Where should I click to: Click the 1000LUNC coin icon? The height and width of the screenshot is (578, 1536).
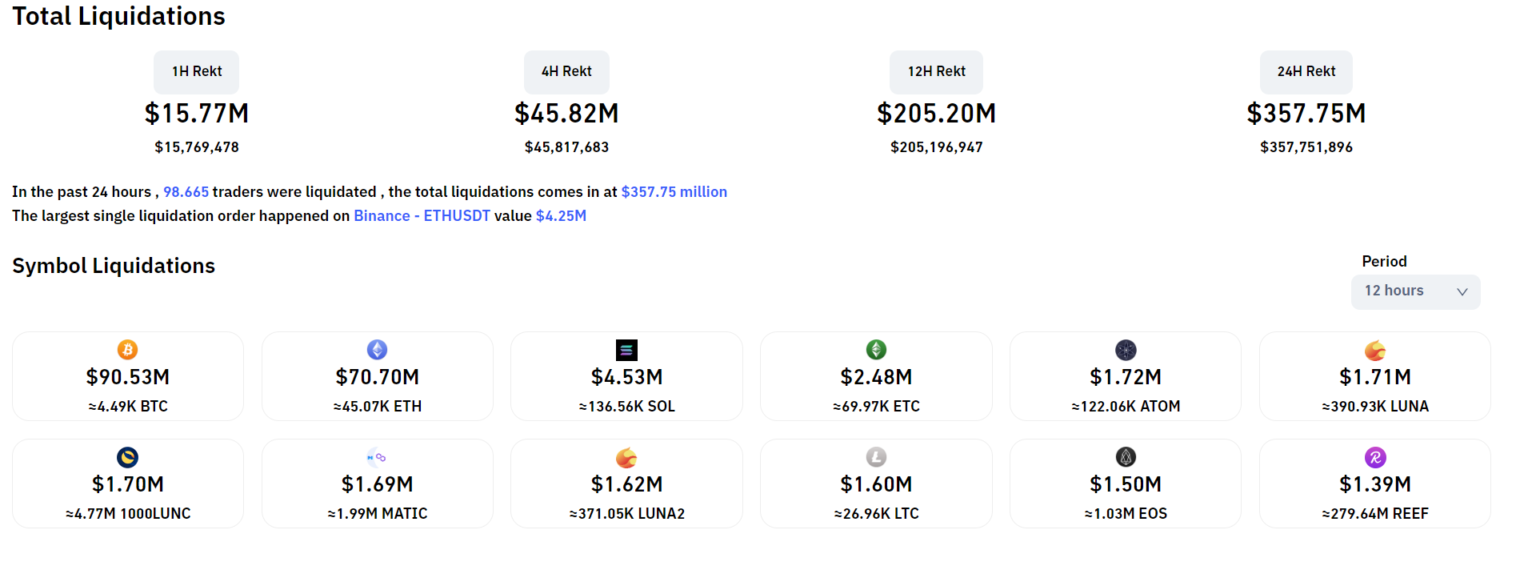pos(127,458)
